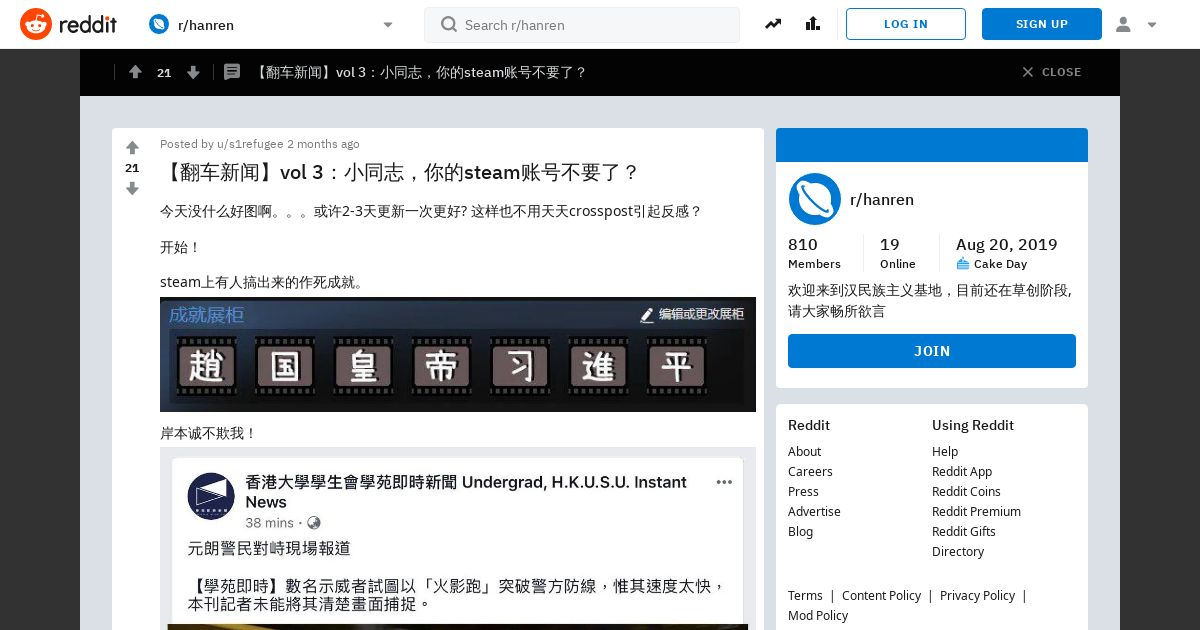Click the SIGN UP button
The width and height of the screenshot is (1200, 630).
(x=1042, y=24)
